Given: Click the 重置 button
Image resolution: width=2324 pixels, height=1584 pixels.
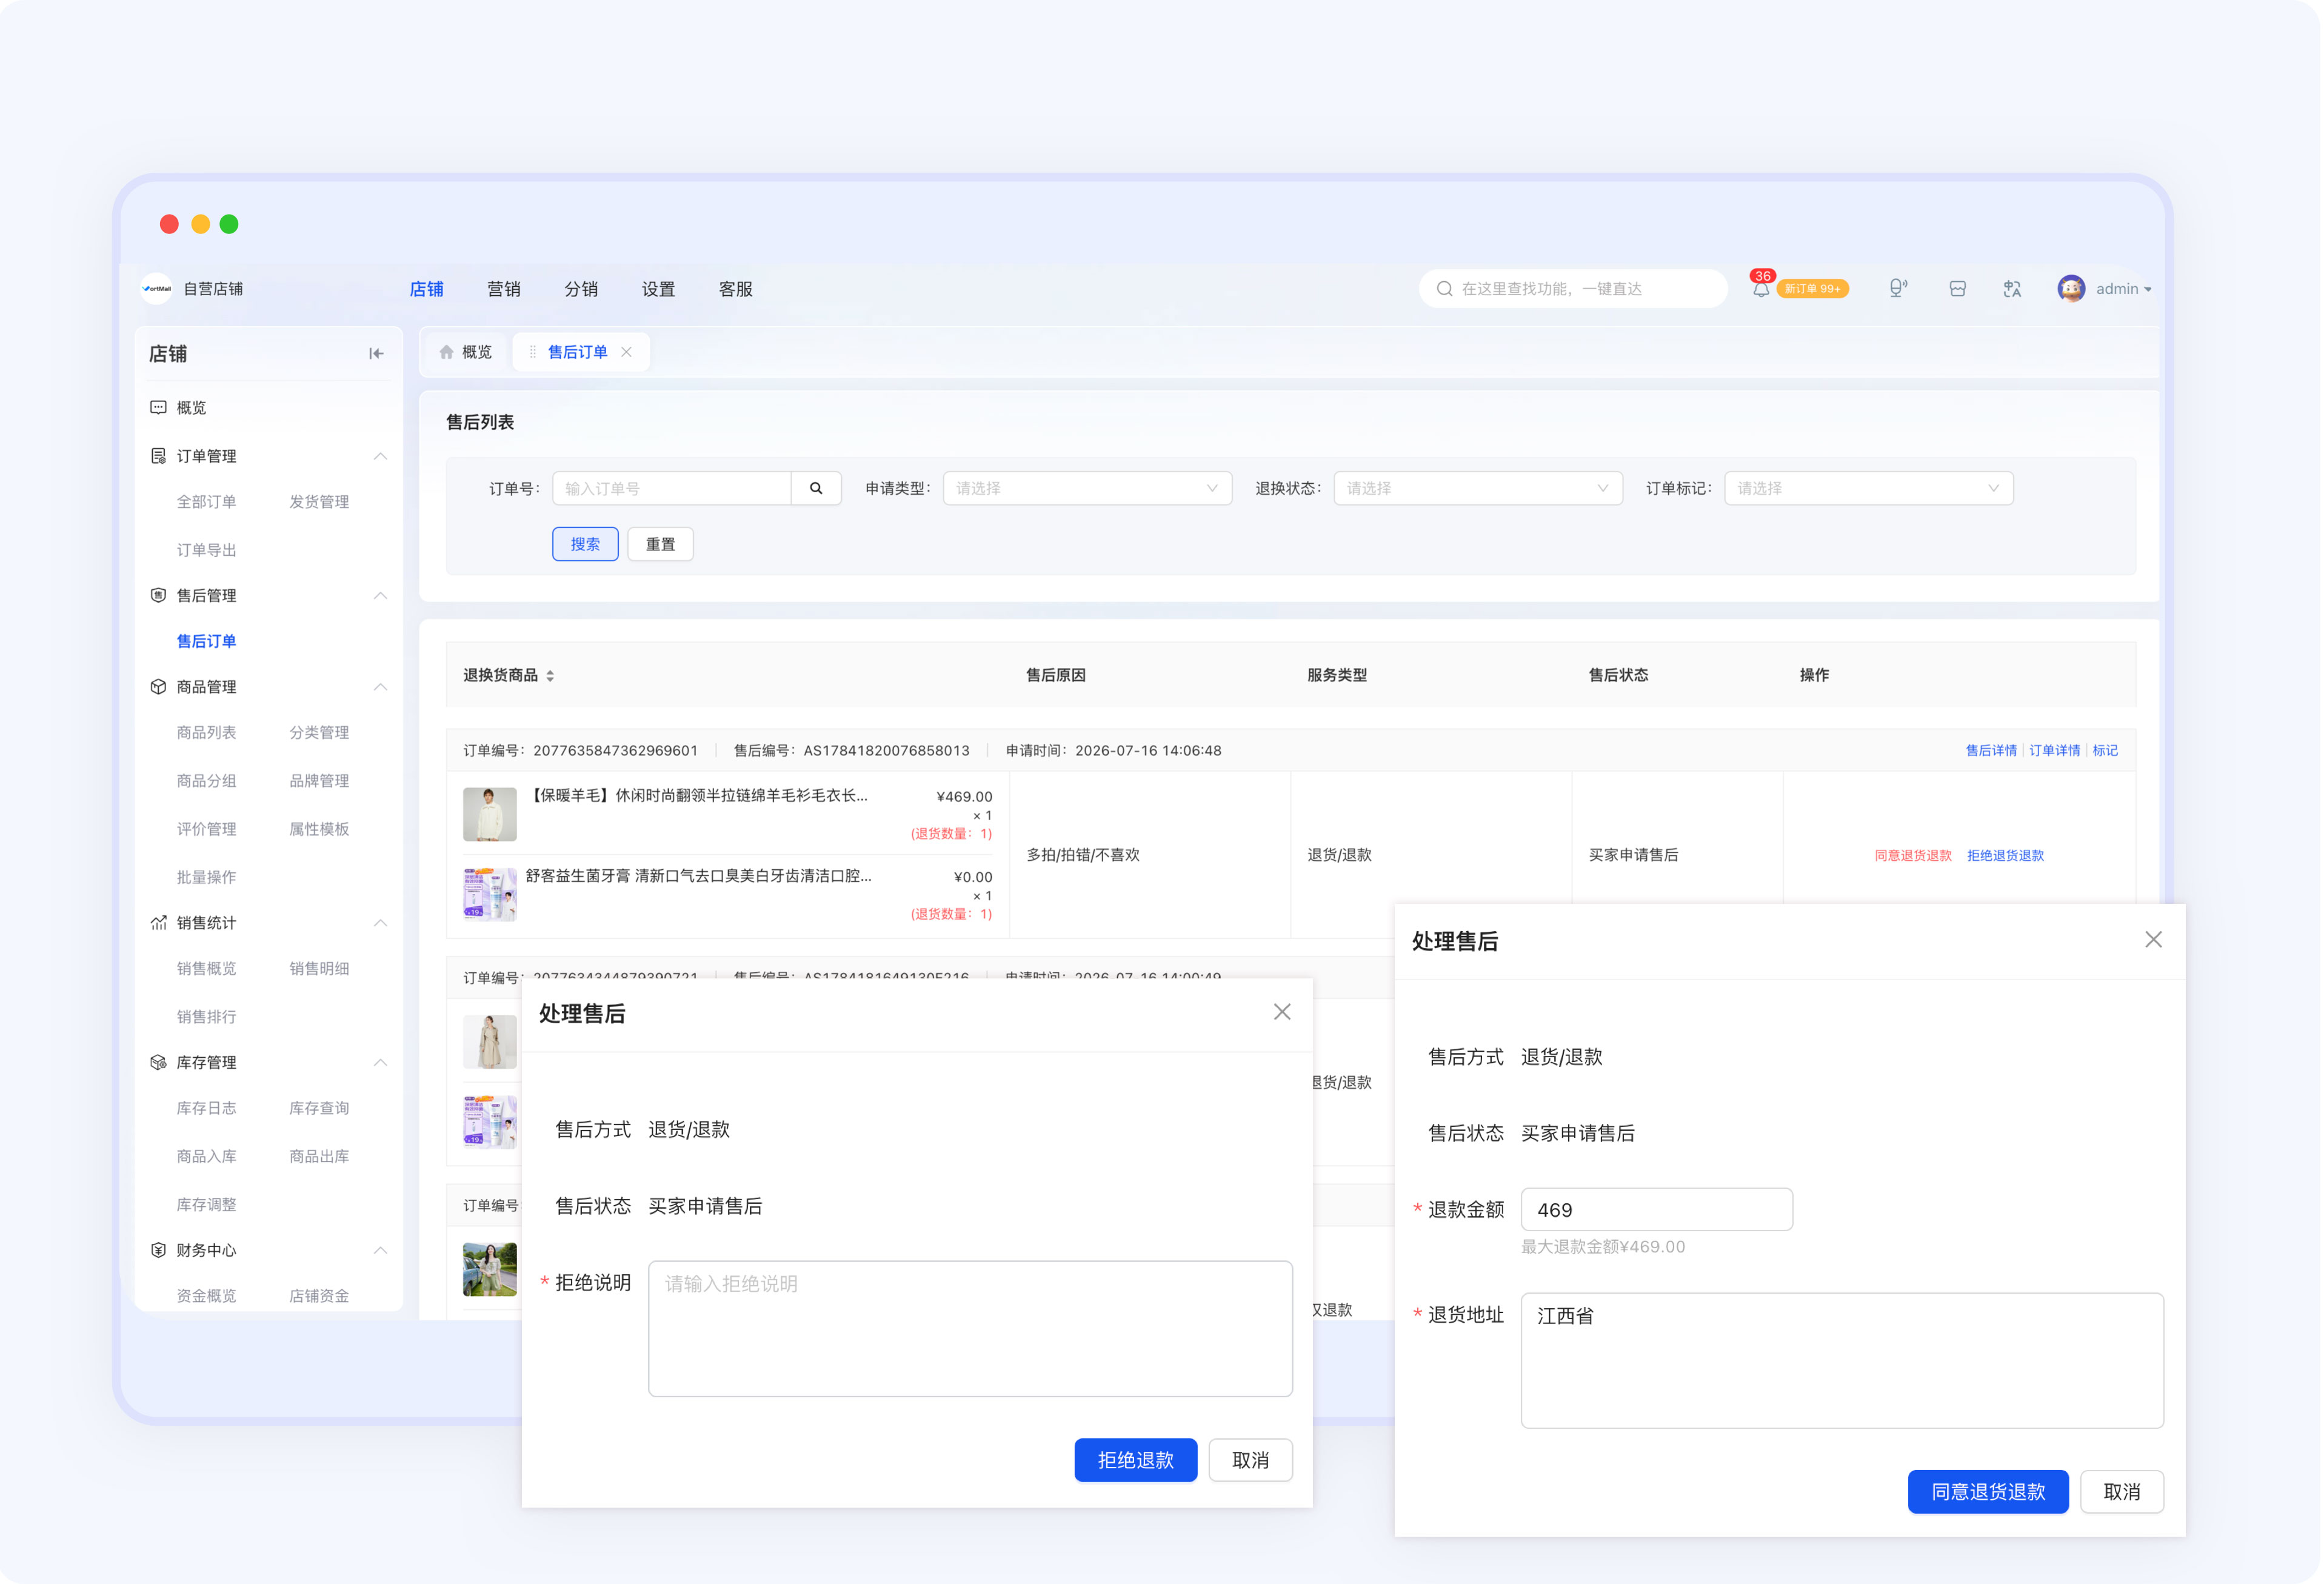Looking at the screenshot, I should (660, 544).
